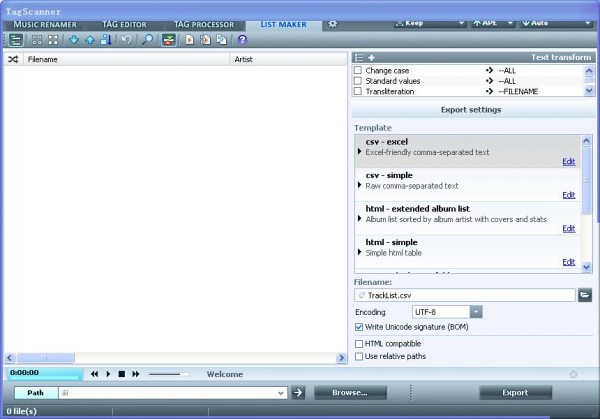
Task: Open the Encoding UTF-8 dropdown
Action: pyautogui.click(x=476, y=312)
